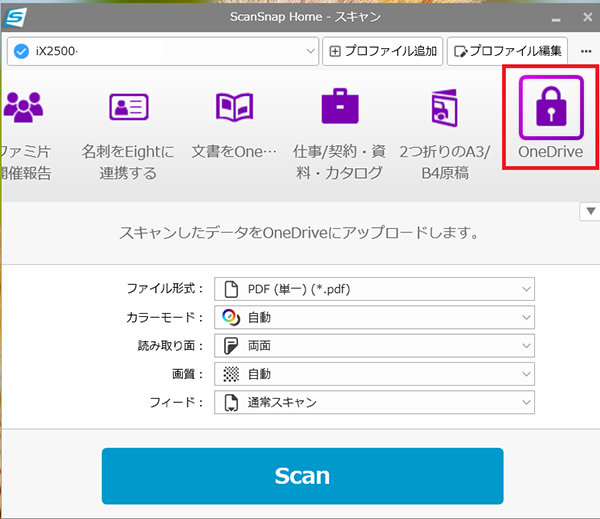Select the 名刺をEightに連携する profile icon

pos(129,107)
